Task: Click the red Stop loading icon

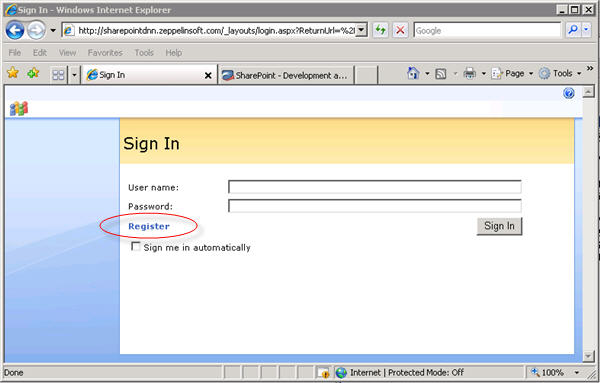Action: [400, 30]
